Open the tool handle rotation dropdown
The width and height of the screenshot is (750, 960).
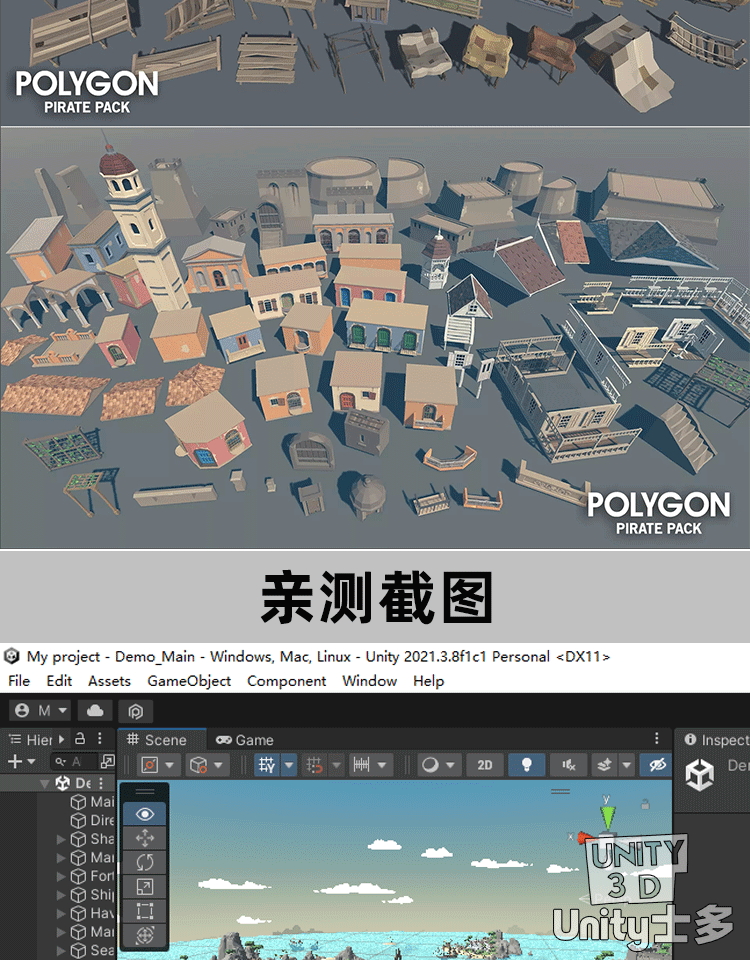[206, 765]
